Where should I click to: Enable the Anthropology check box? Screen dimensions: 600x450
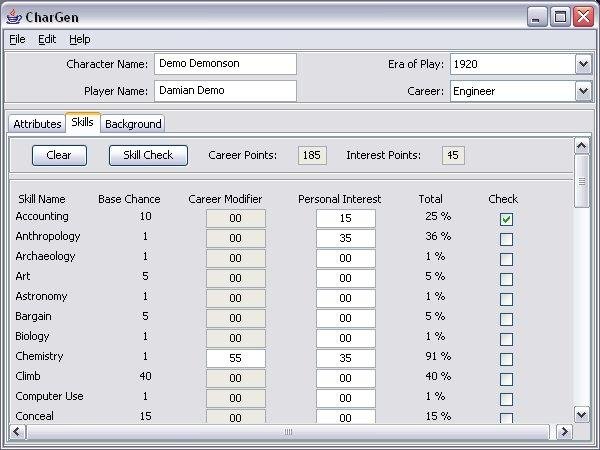(506, 239)
